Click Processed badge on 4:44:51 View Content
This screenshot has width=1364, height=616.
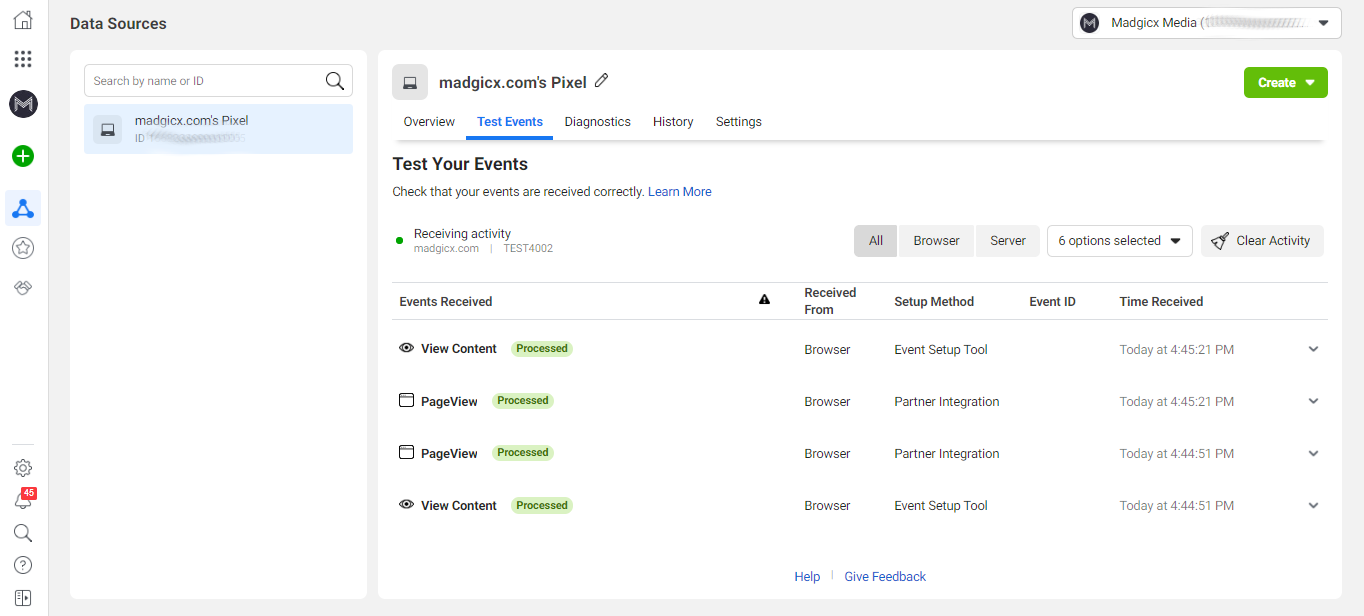[x=542, y=506]
